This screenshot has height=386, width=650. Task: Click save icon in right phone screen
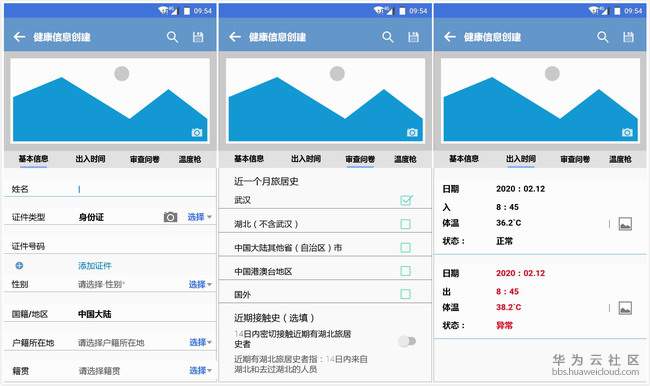pyautogui.click(x=628, y=37)
